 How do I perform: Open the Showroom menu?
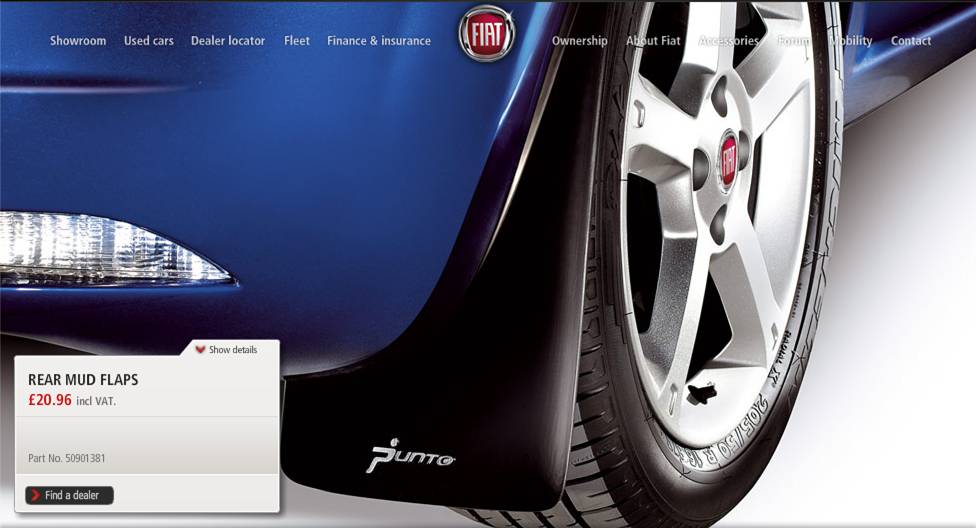78,41
